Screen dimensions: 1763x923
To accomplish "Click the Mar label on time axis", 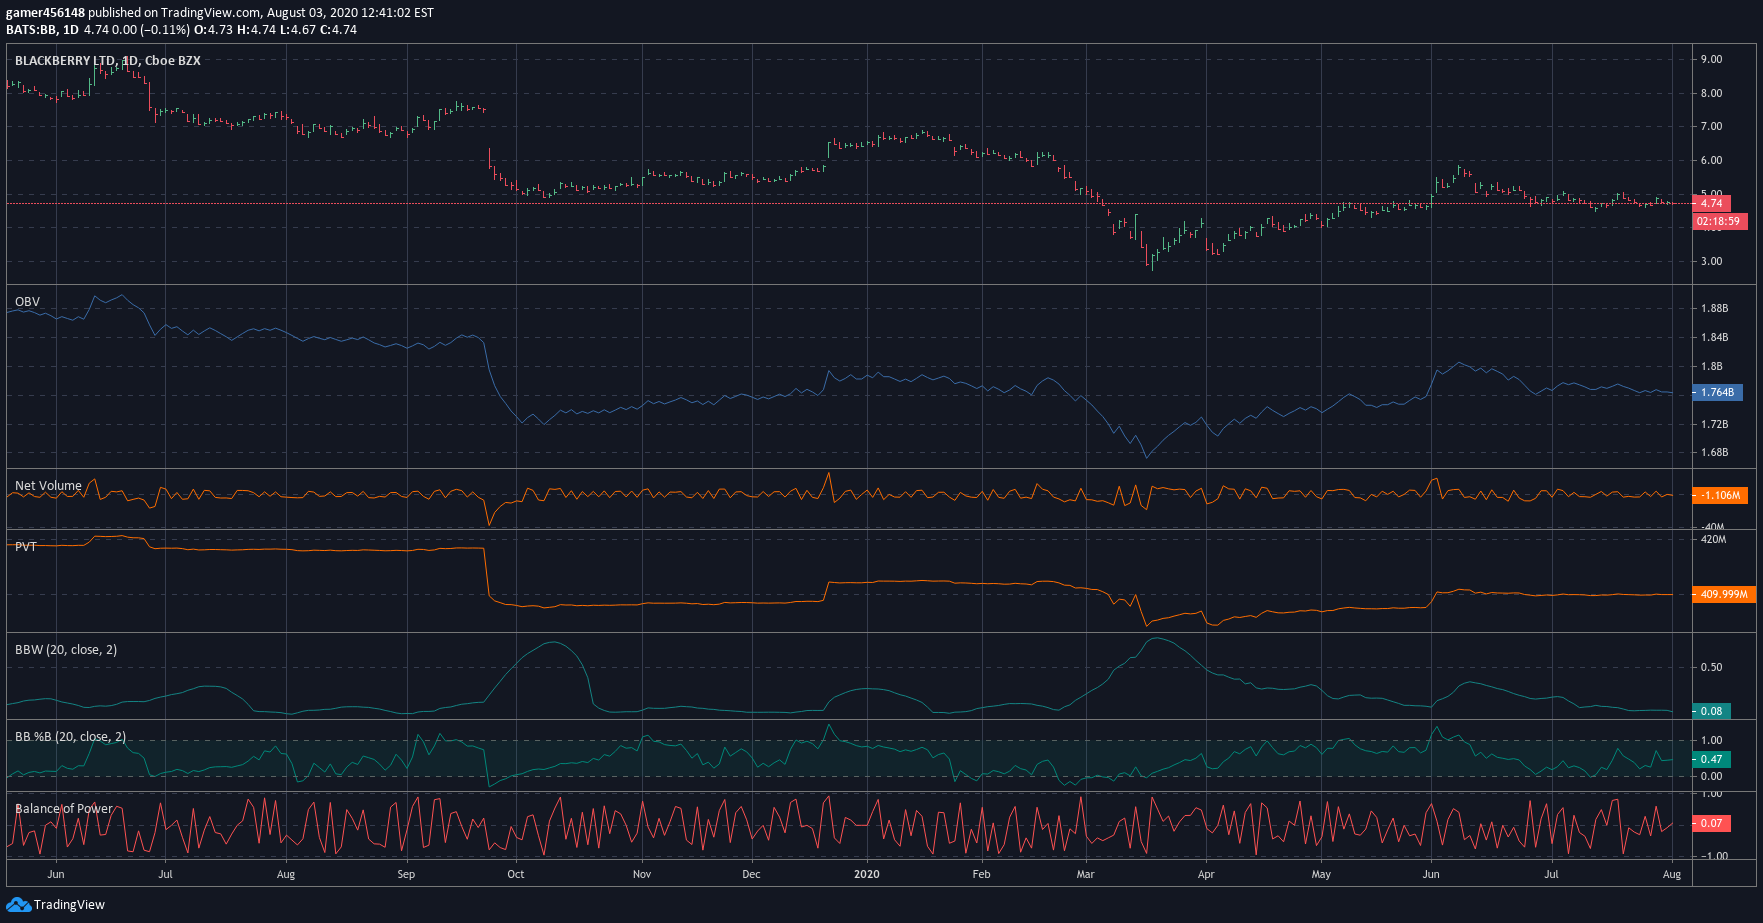I will pyautogui.click(x=1086, y=874).
